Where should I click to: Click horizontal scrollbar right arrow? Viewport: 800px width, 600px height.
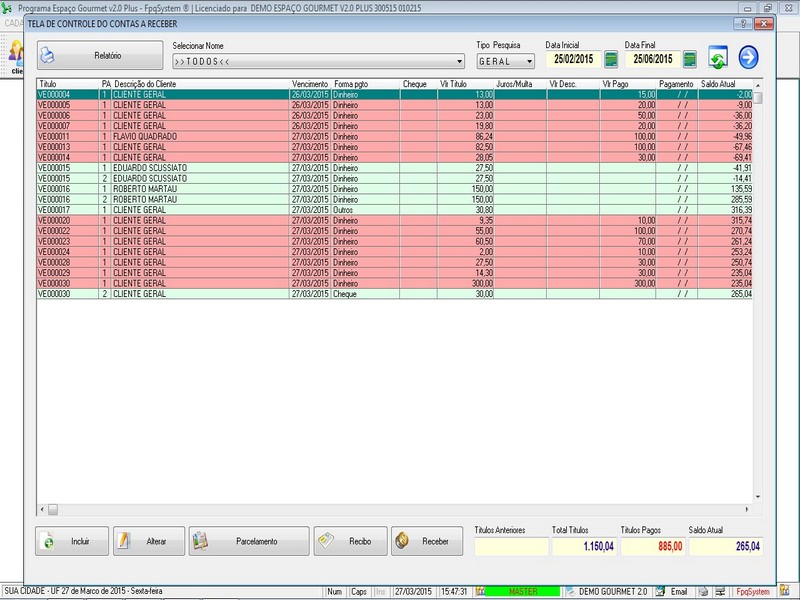click(747, 509)
